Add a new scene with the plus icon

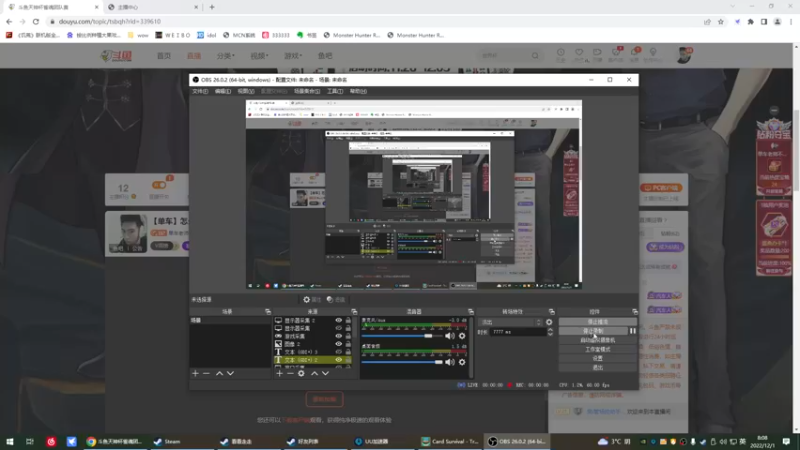click(195, 373)
